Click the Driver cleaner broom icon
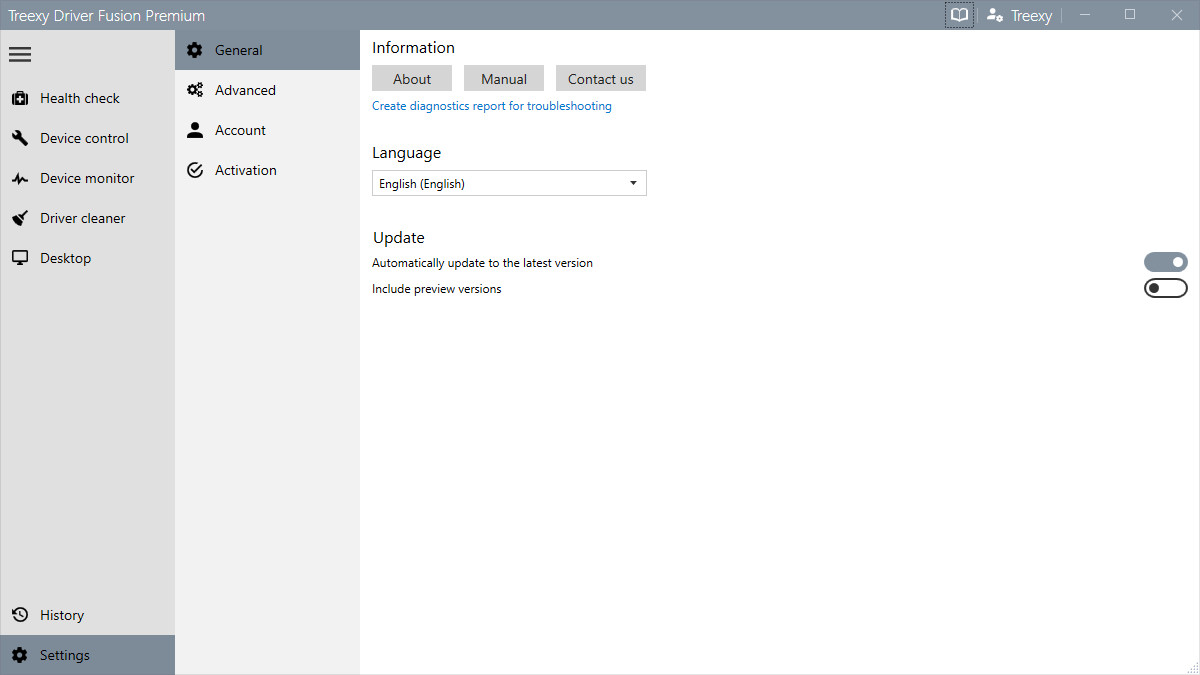 pyautogui.click(x=20, y=218)
